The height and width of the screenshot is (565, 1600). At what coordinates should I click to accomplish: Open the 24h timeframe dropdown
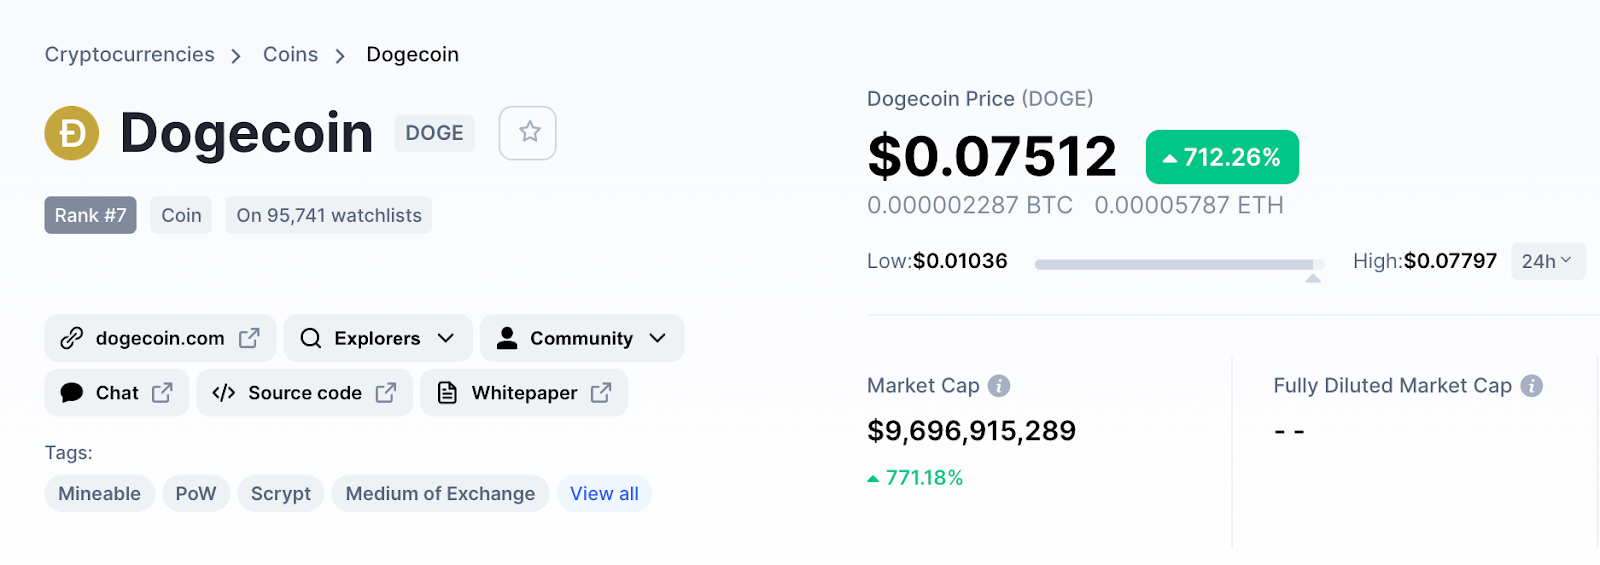pos(1547,261)
